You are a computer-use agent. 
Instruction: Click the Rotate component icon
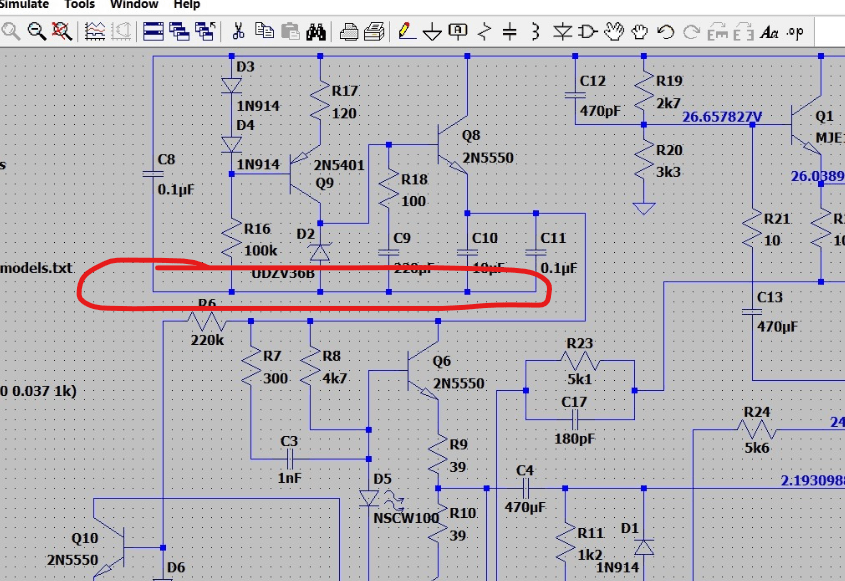(x=718, y=32)
